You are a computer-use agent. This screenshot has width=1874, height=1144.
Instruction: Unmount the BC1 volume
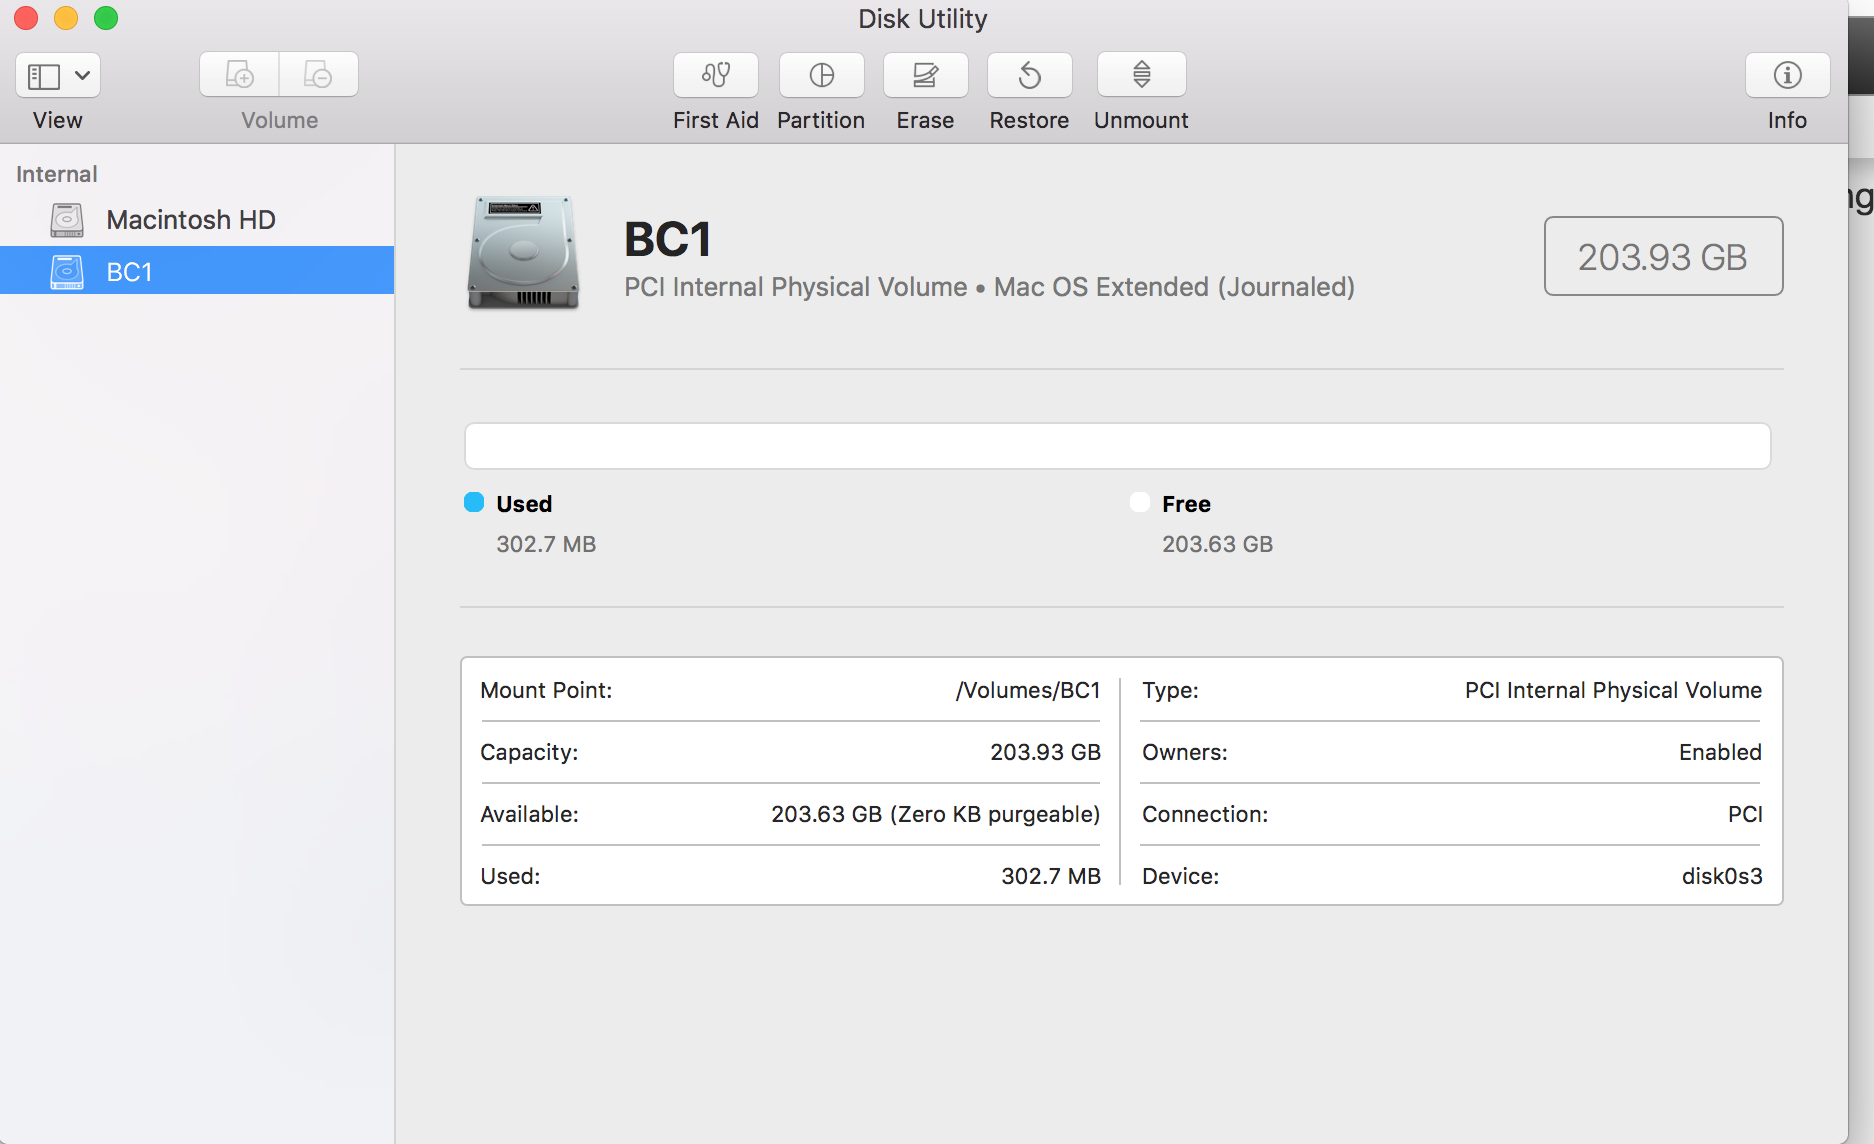click(x=1141, y=75)
